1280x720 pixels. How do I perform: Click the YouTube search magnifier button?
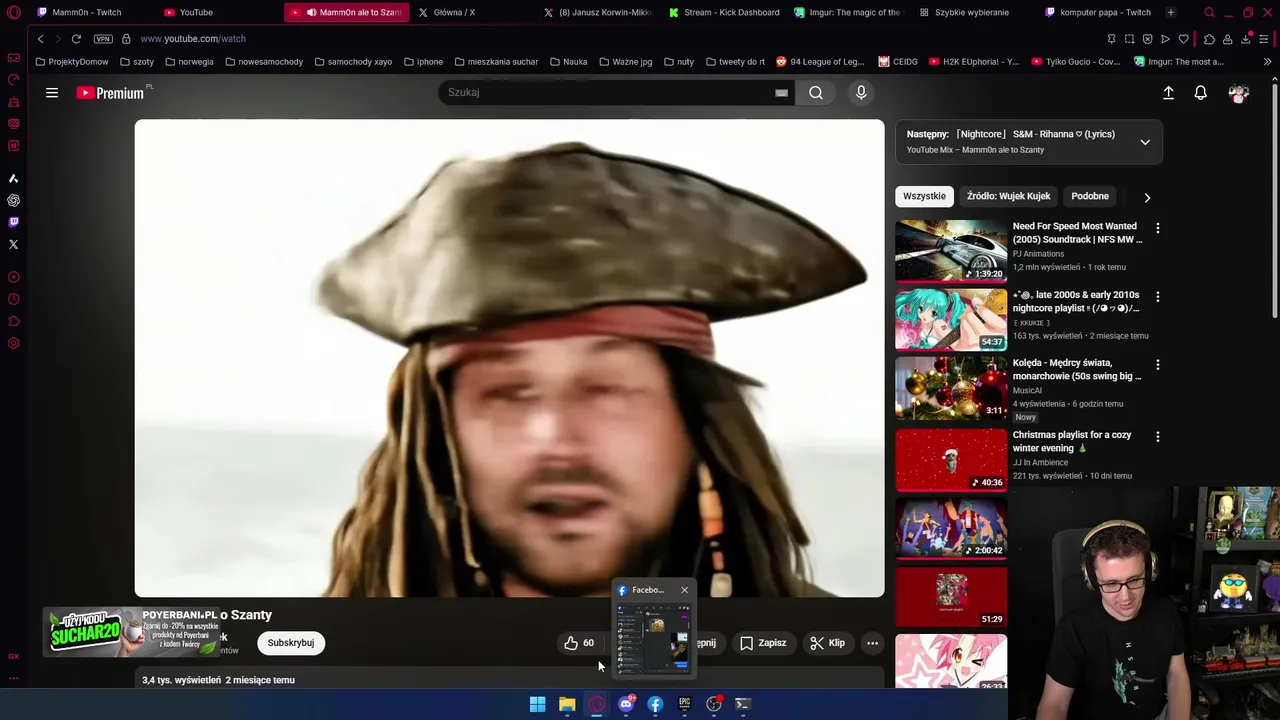(816, 92)
